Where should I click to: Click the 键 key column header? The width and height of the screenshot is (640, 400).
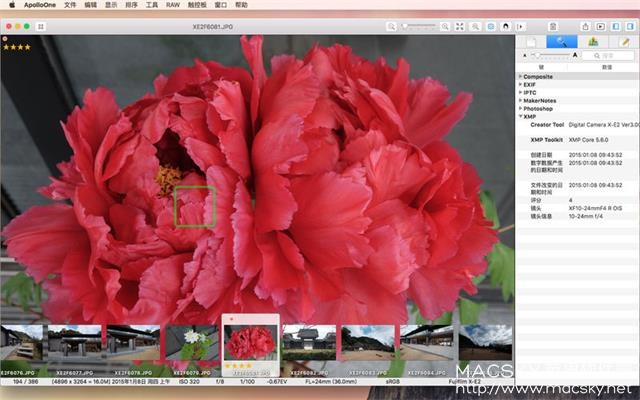pyautogui.click(x=541, y=67)
